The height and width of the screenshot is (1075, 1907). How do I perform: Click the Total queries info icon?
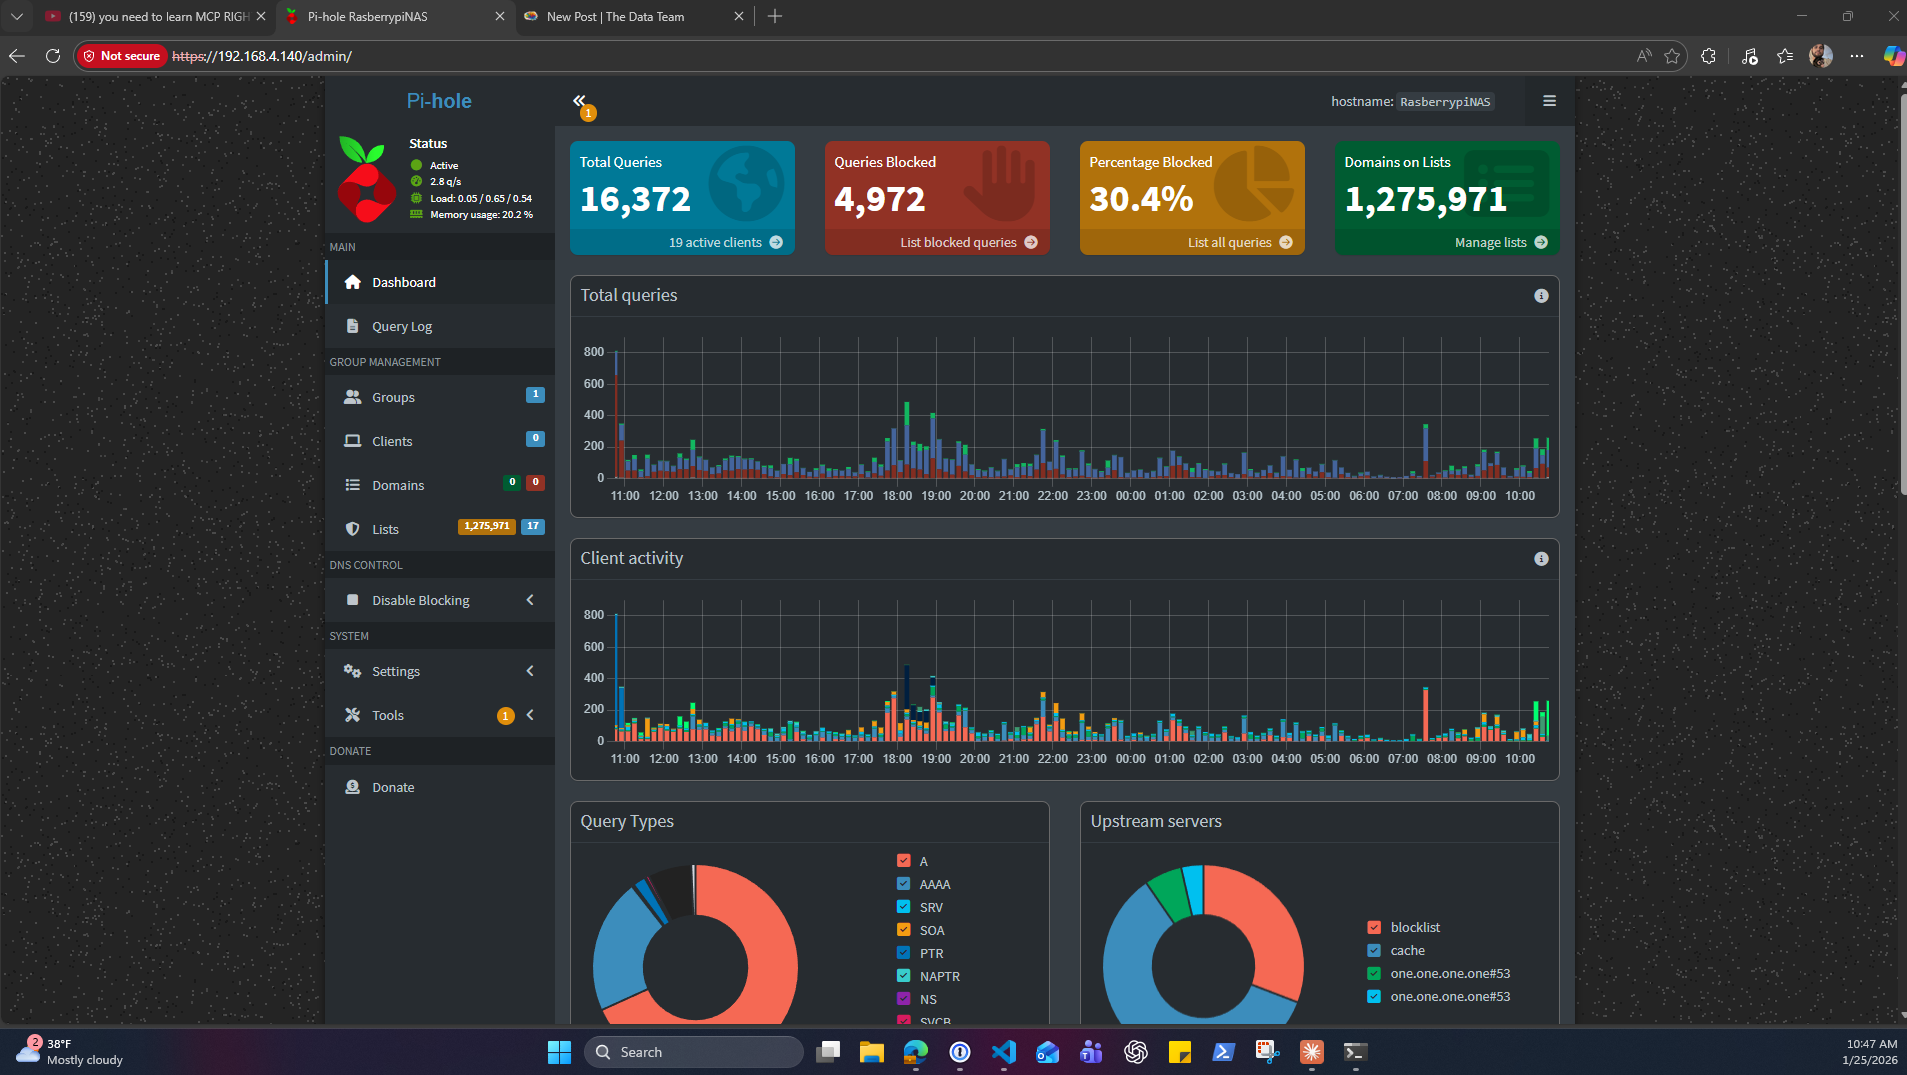[x=1541, y=296]
